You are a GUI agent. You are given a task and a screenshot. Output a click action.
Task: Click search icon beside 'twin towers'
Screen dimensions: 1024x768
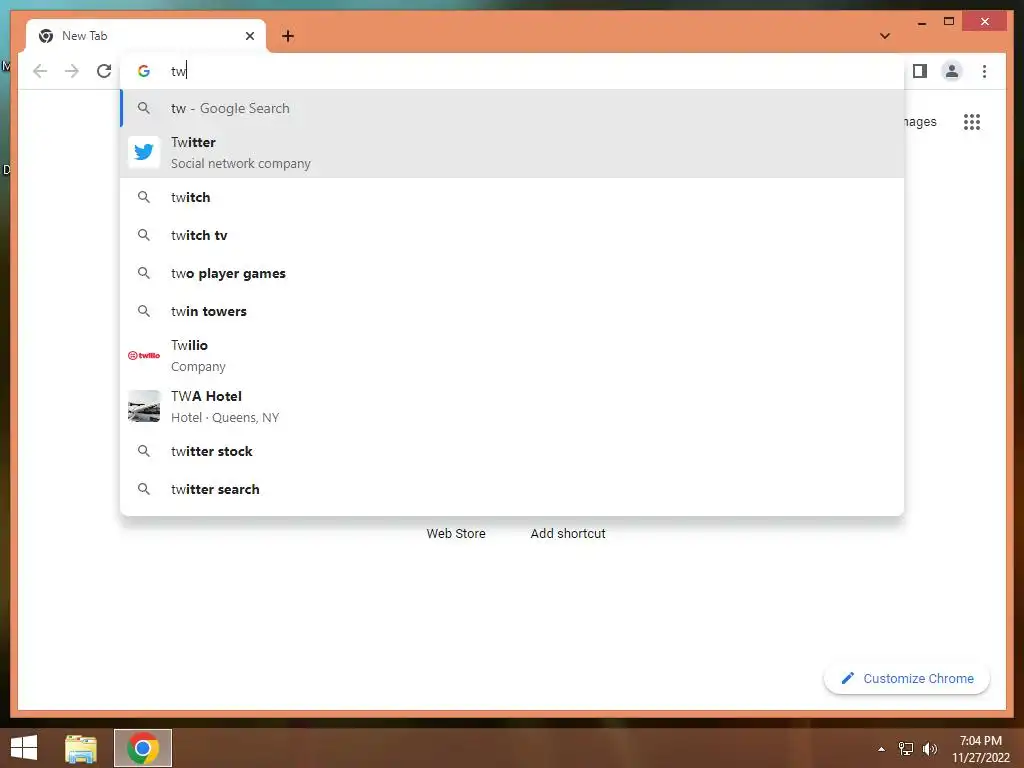(144, 311)
